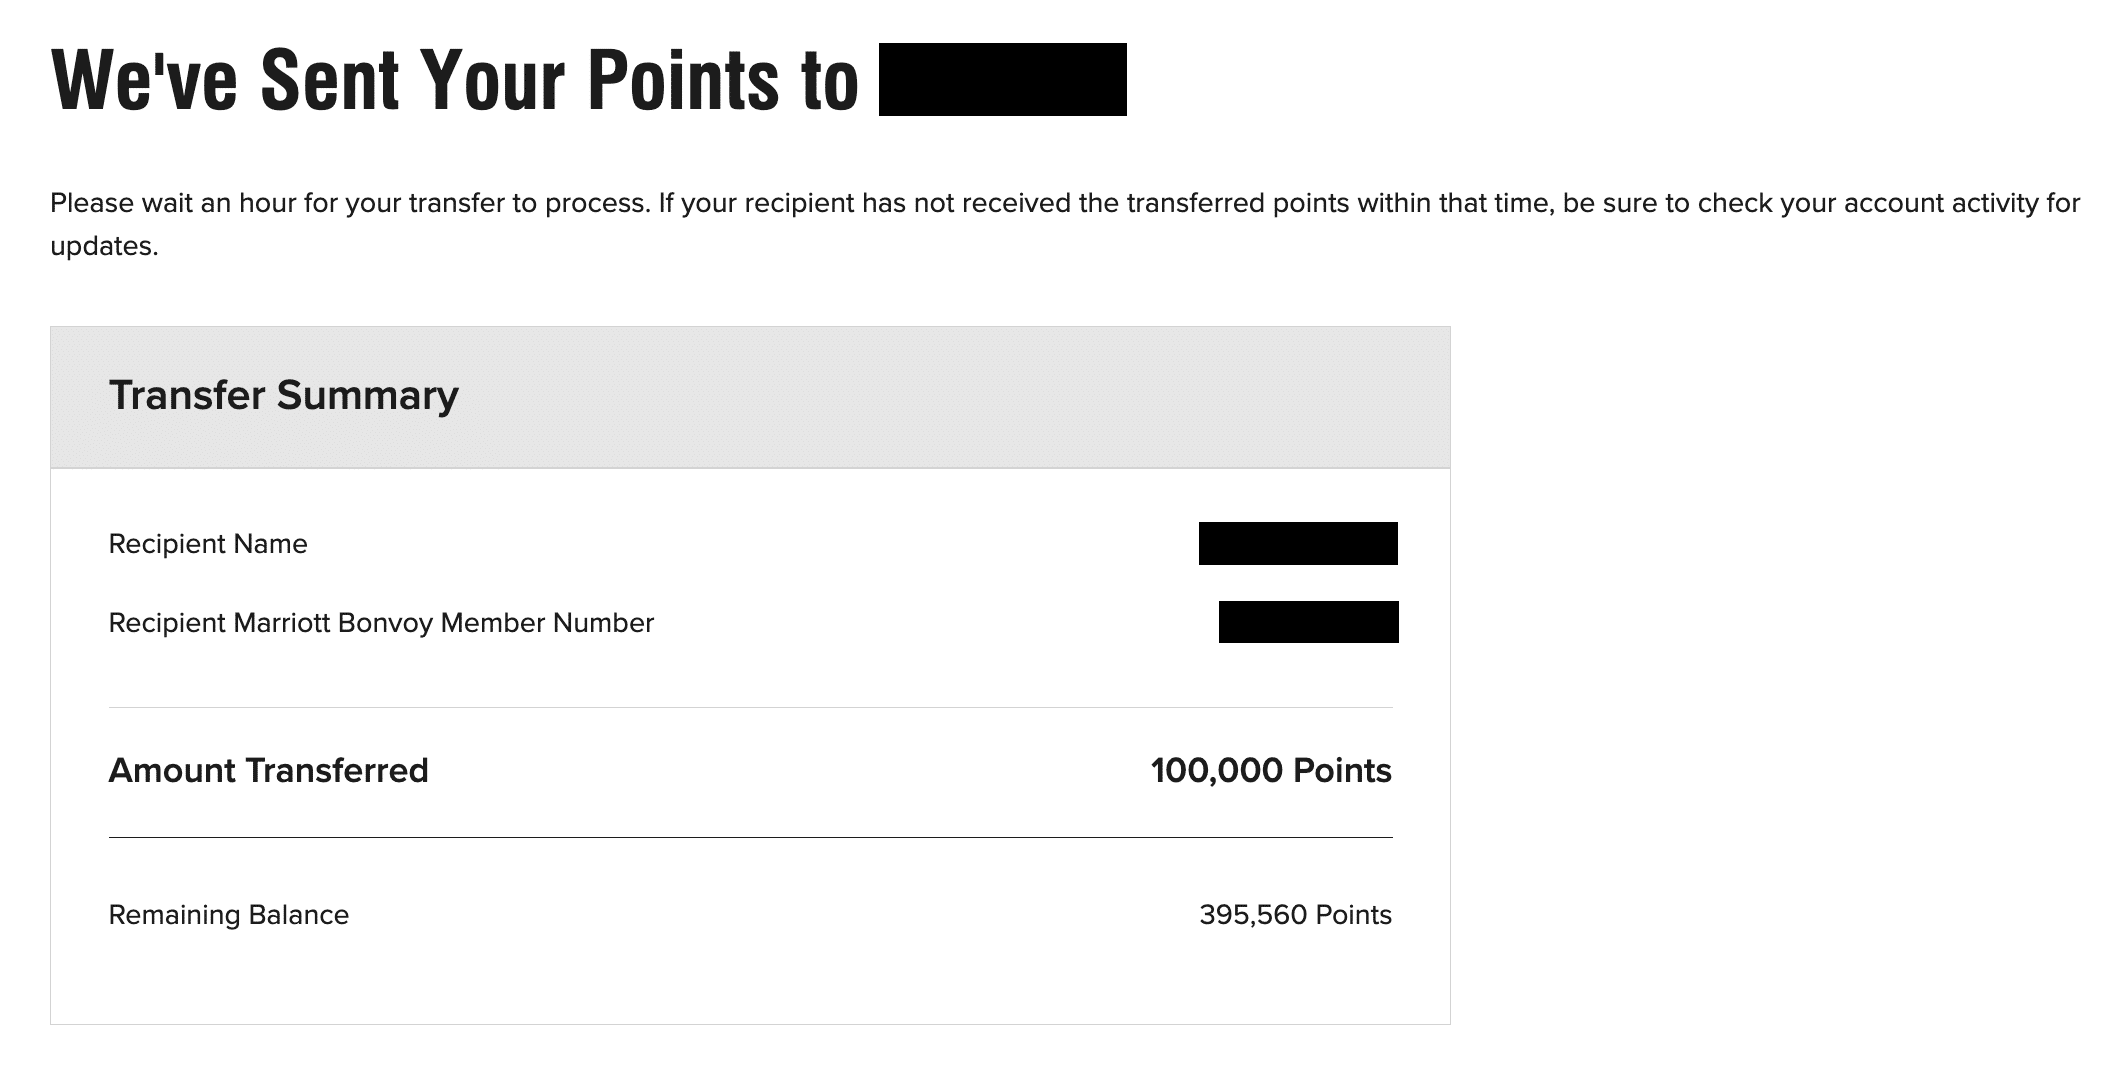
Task: Click the "Remaining Balance" label
Action: [228, 915]
